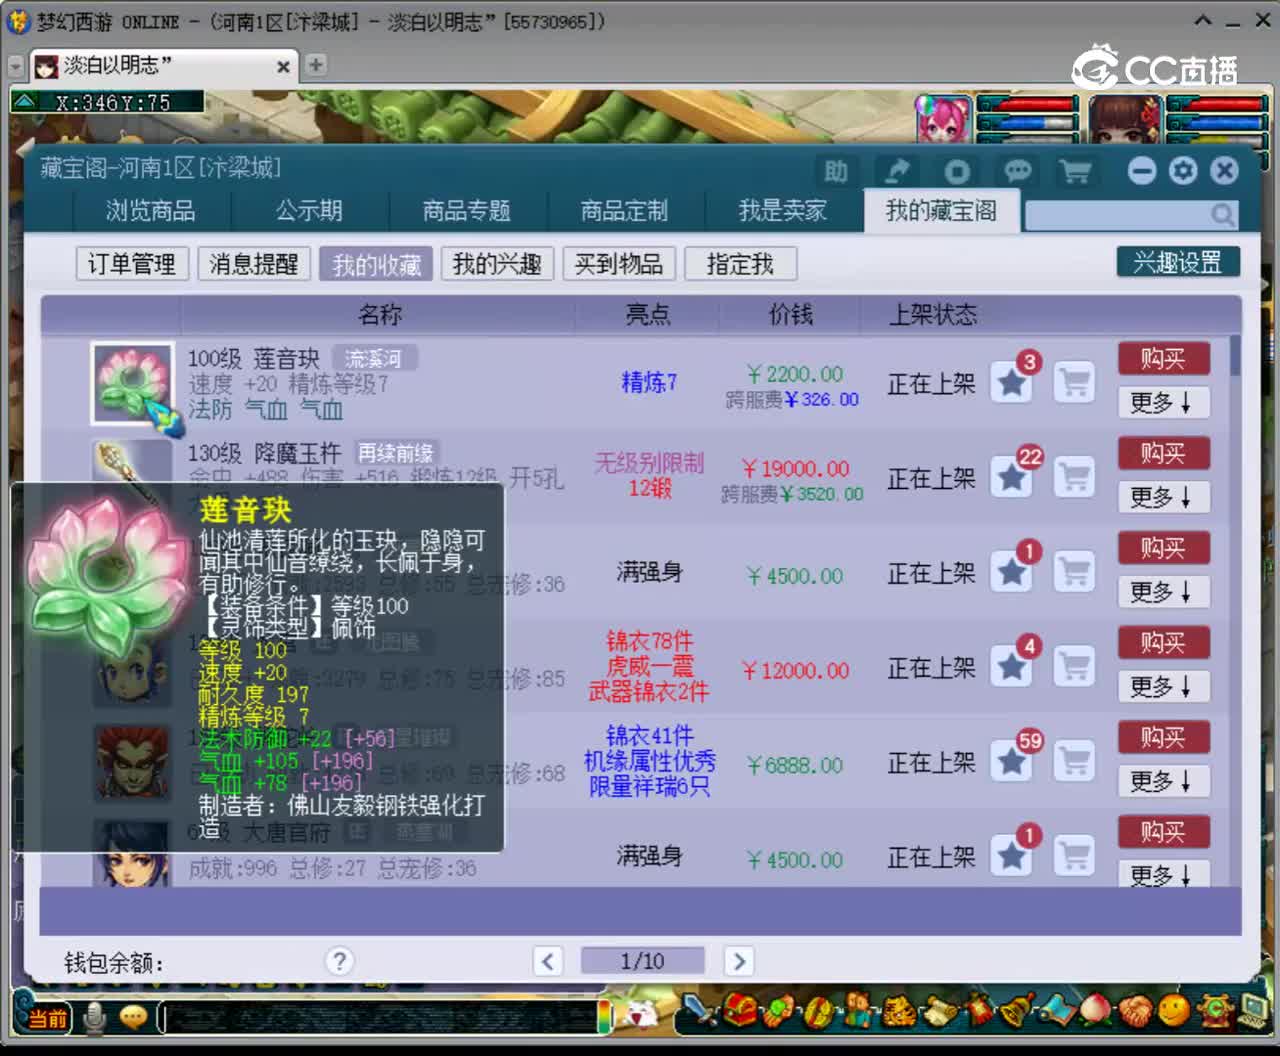Click the red health bar beside the pink-haired portrait
The width and height of the screenshot is (1280, 1056).
click(1029, 104)
